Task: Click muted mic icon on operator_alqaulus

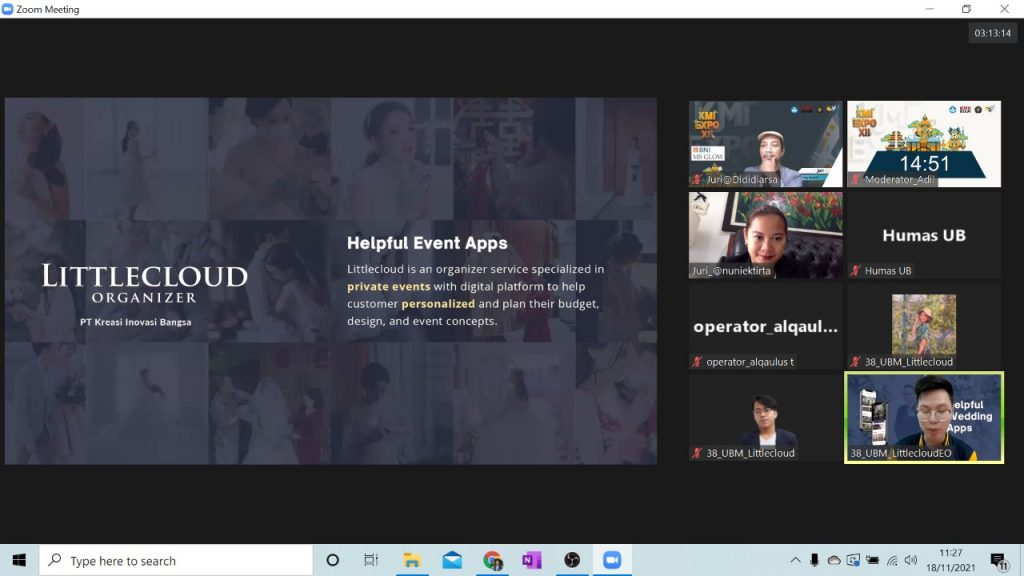Action: pyautogui.click(x=697, y=362)
